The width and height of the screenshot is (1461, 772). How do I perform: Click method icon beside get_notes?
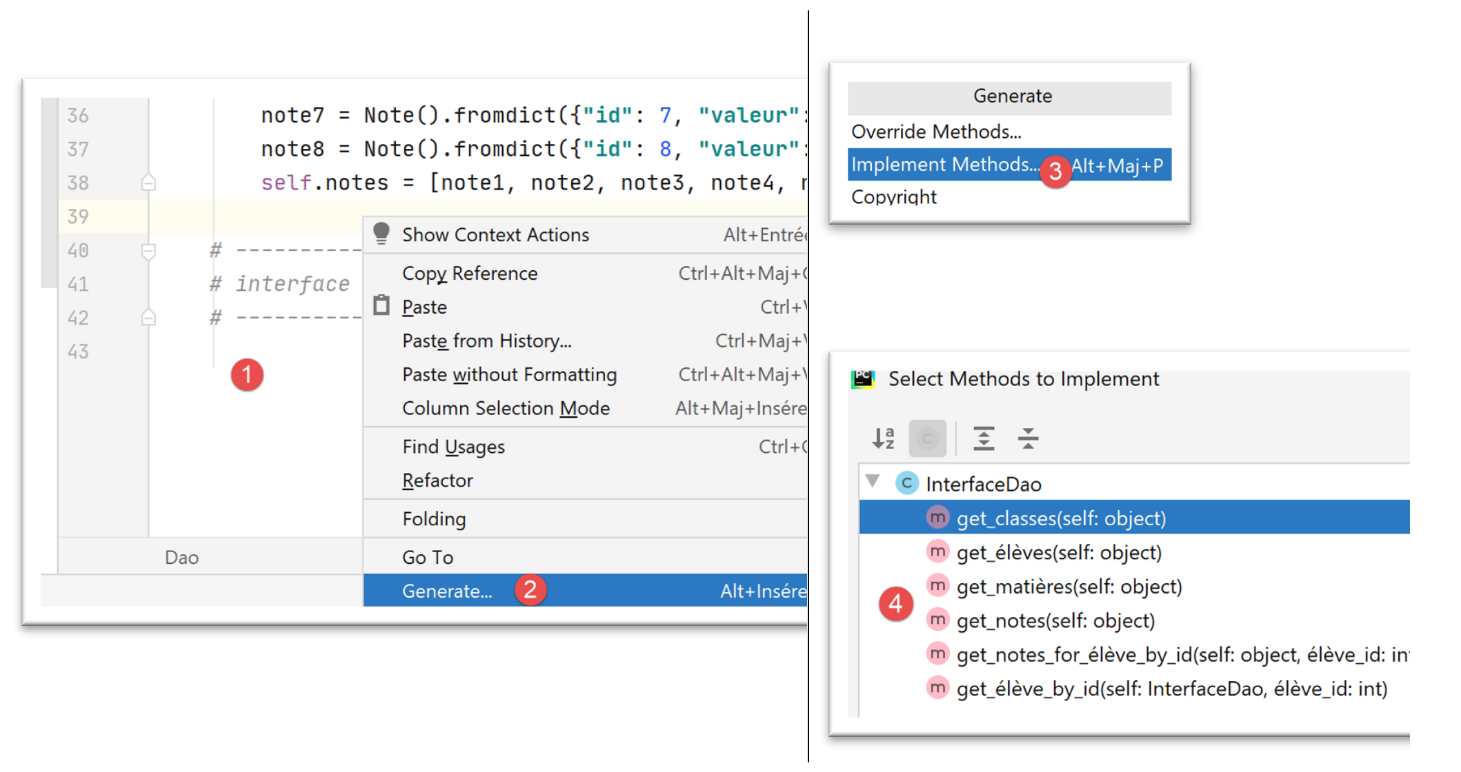coord(937,620)
